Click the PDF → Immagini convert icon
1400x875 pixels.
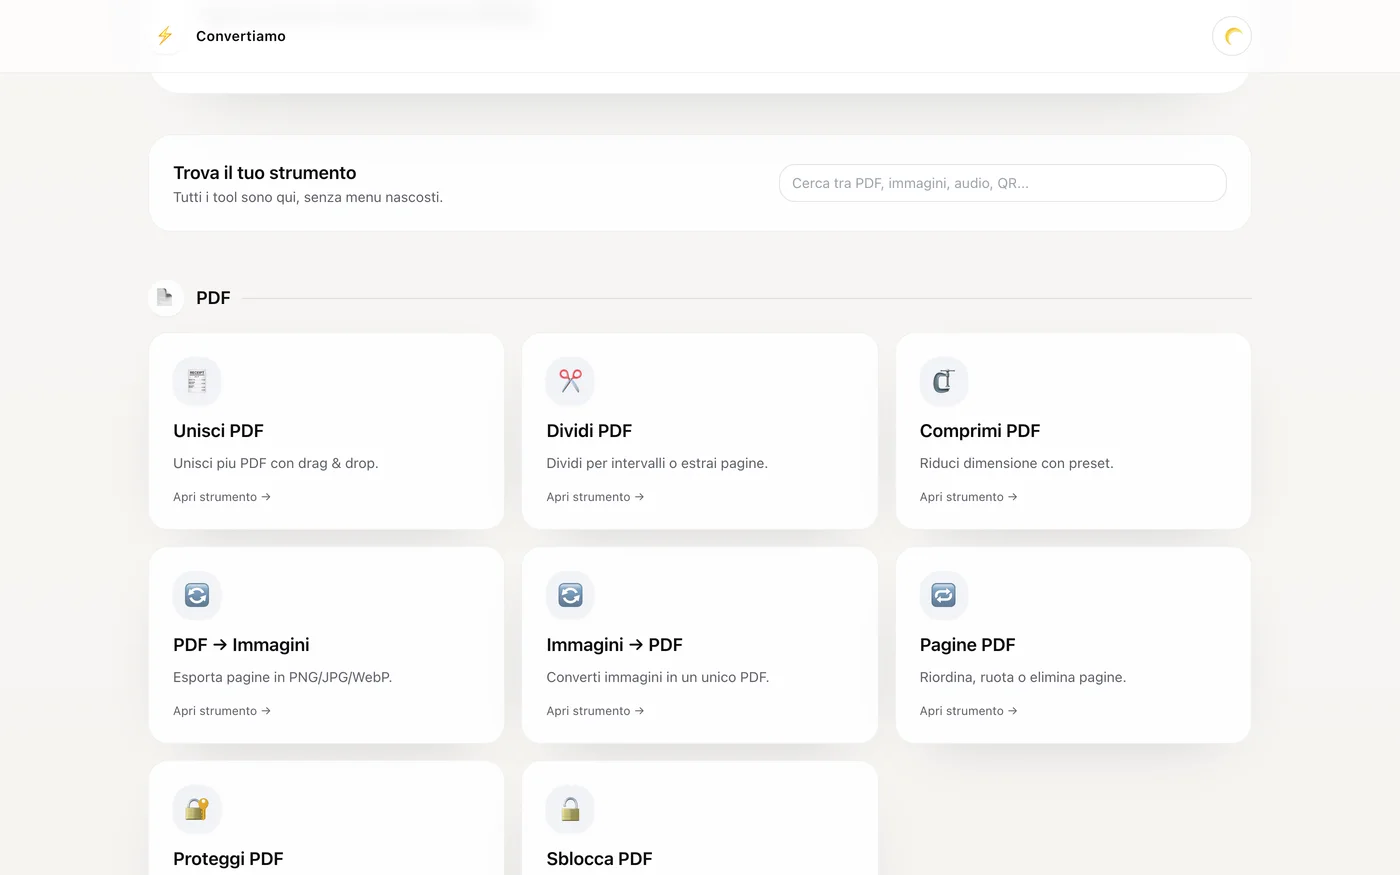(197, 595)
